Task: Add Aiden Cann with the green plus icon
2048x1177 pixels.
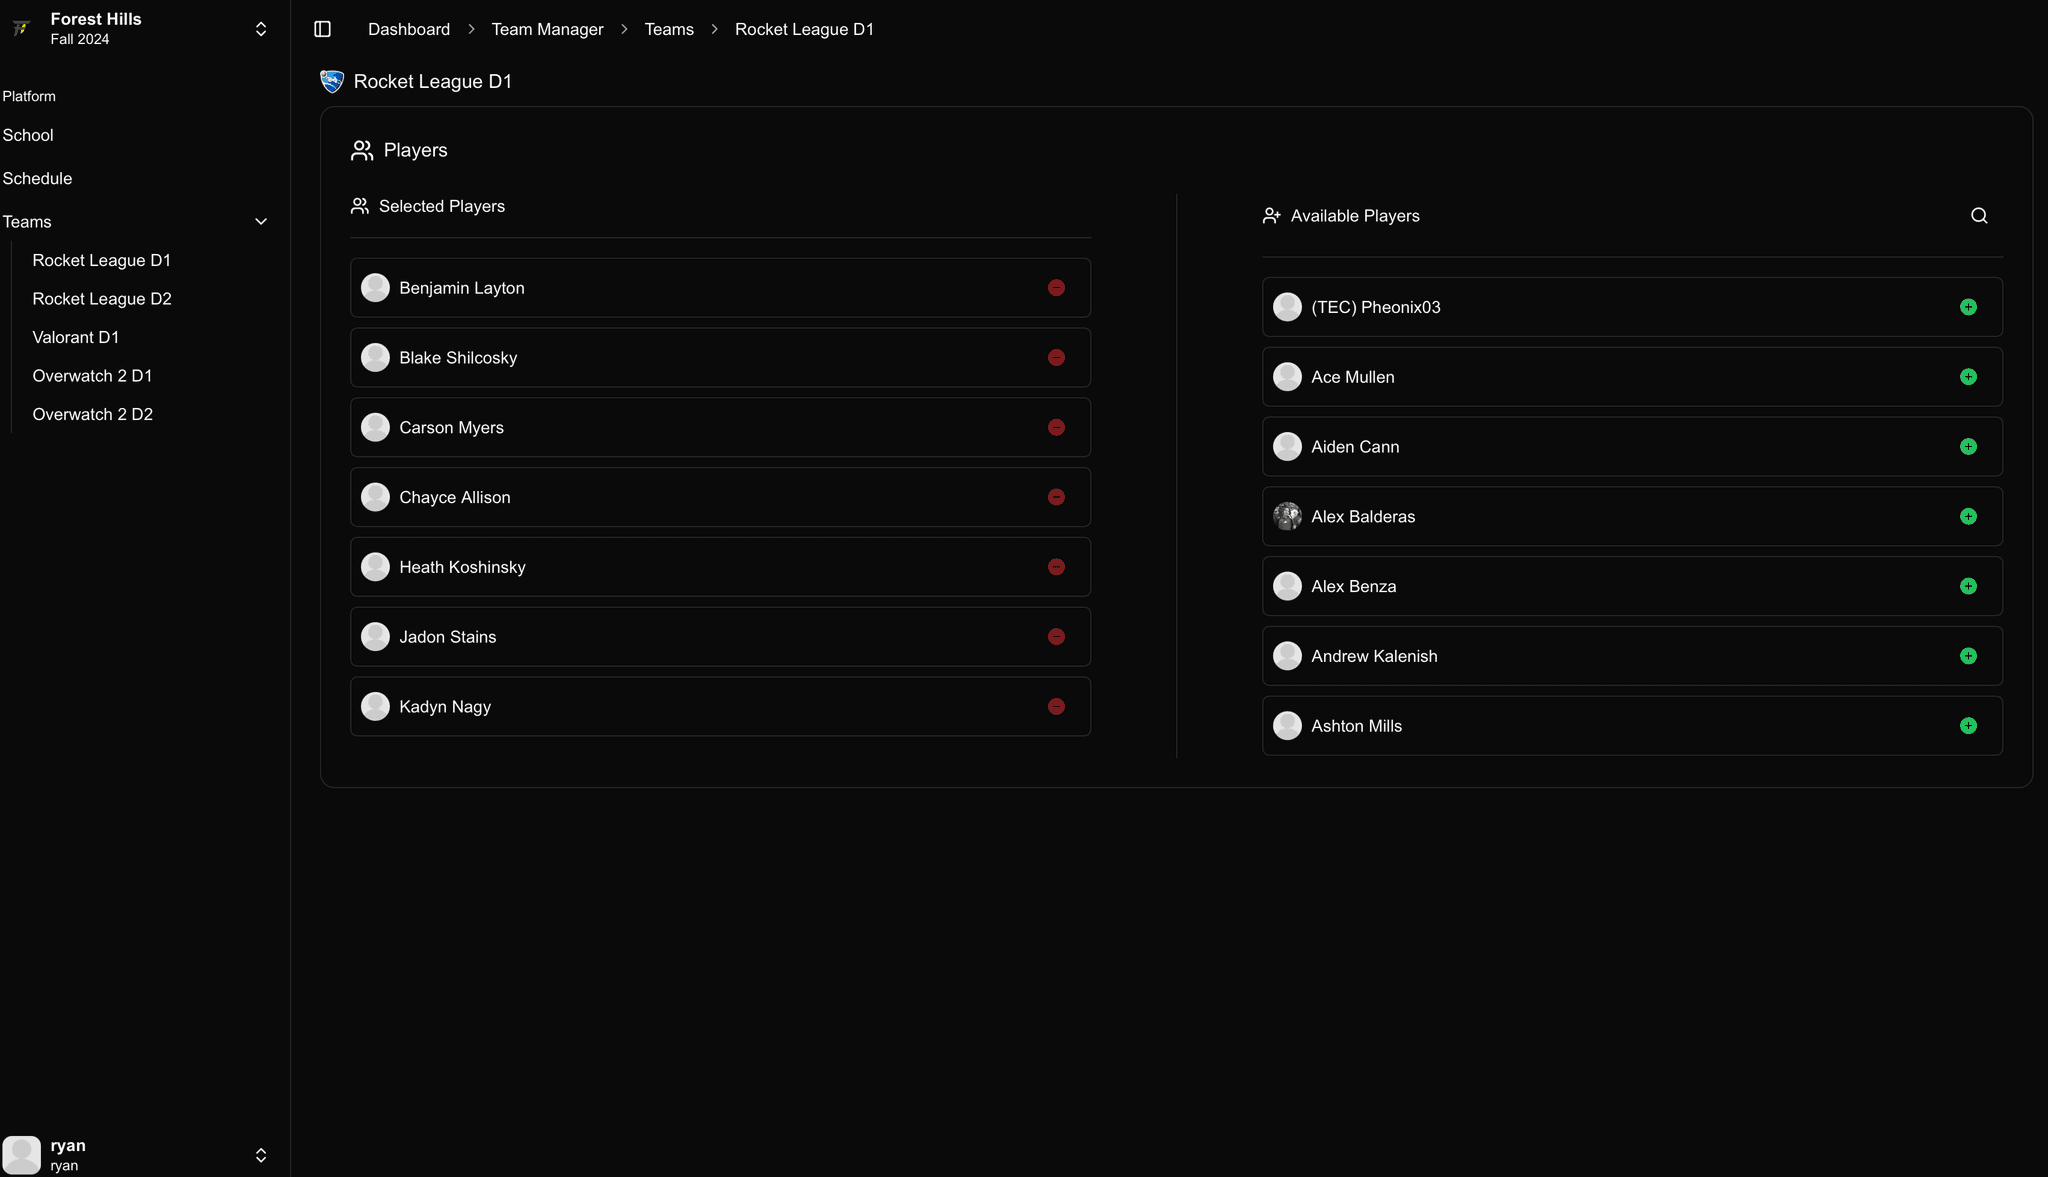Action: [1968, 447]
